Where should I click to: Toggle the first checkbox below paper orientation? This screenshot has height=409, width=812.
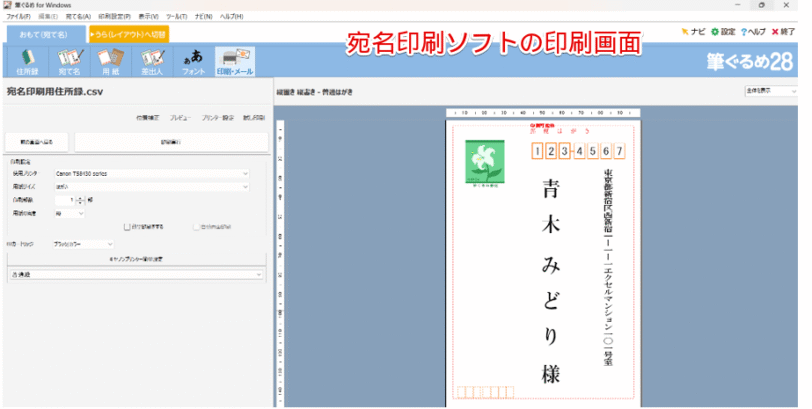[126, 226]
